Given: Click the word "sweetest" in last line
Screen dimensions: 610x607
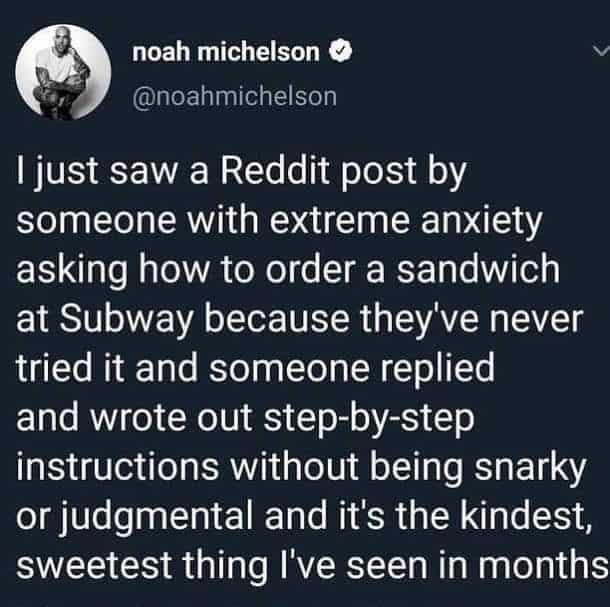Looking at the screenshot, I should point(94,565).
